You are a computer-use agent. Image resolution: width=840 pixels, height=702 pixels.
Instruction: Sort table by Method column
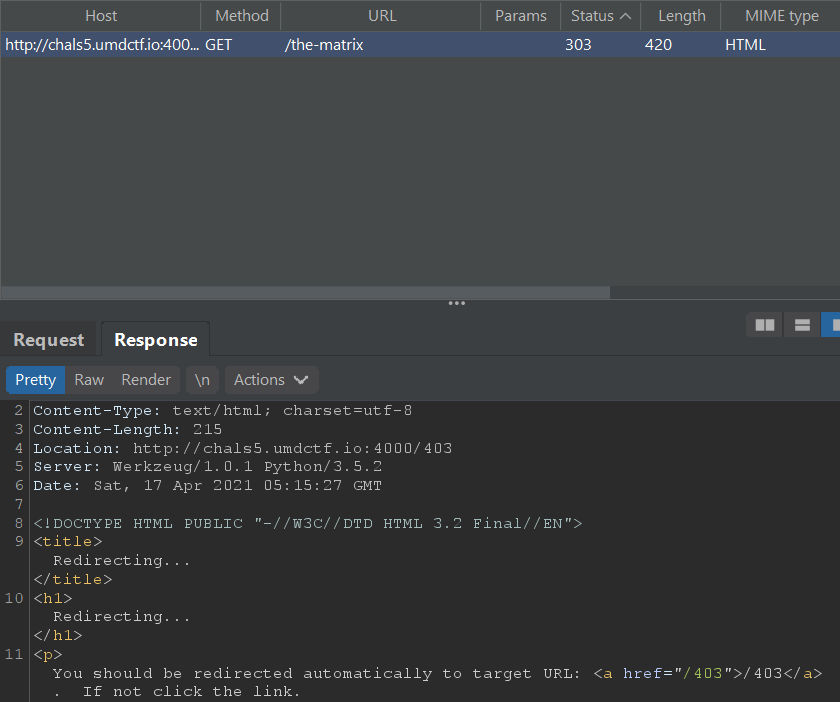pyautogui.click(x=242, y=16)
